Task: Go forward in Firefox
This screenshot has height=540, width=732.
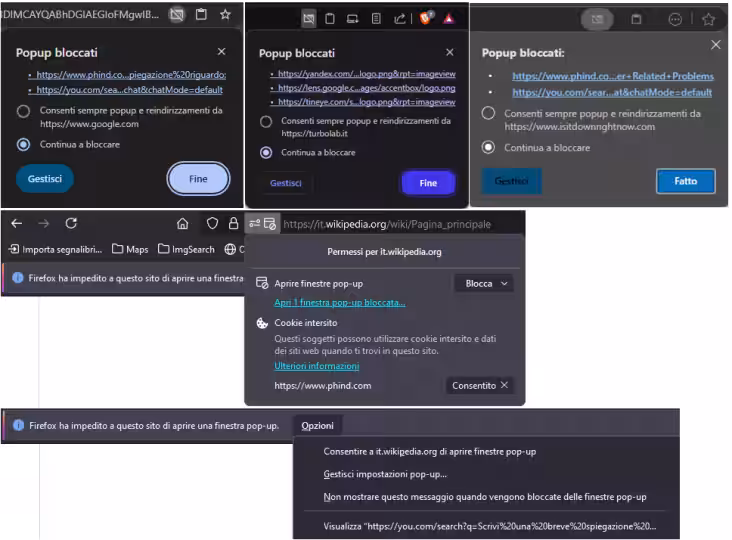Action: [44, 224]
